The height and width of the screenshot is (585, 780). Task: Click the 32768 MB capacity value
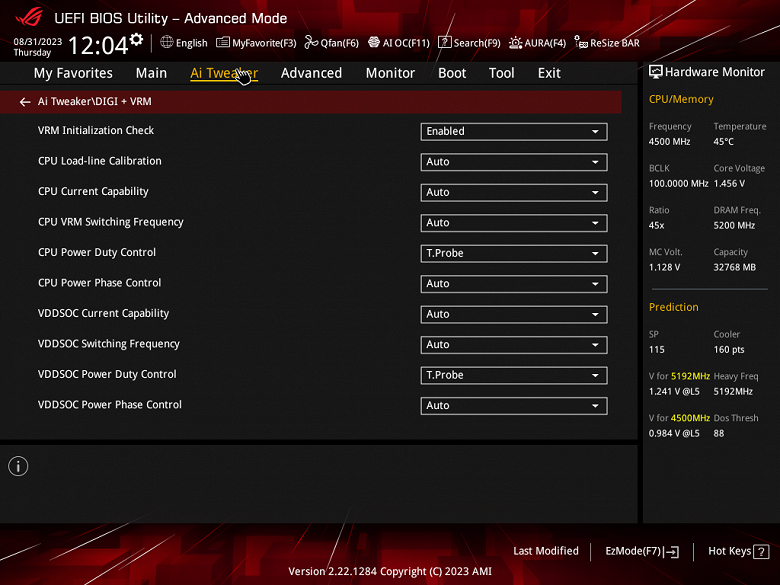point(734,267)
